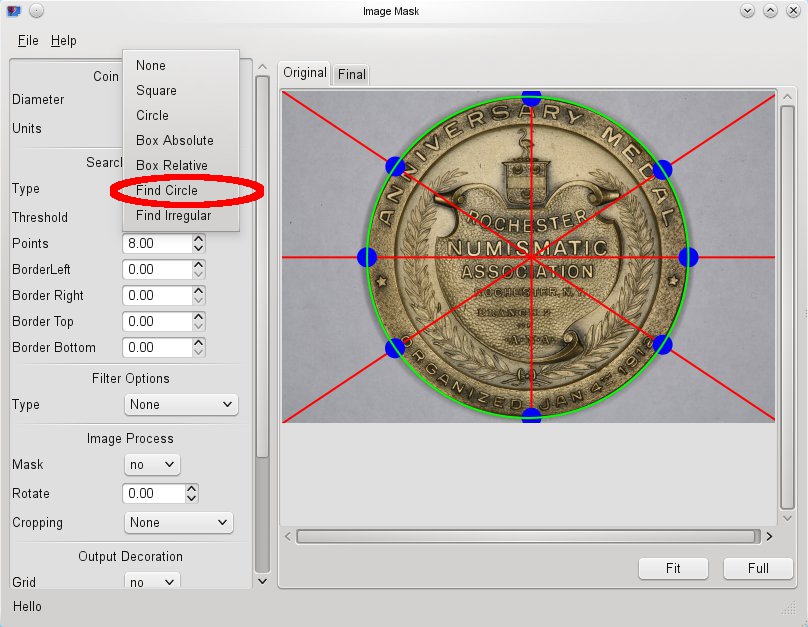The image size is (808, 627).
Task: Click the application icon in title bar
Action: click(14, 11)
